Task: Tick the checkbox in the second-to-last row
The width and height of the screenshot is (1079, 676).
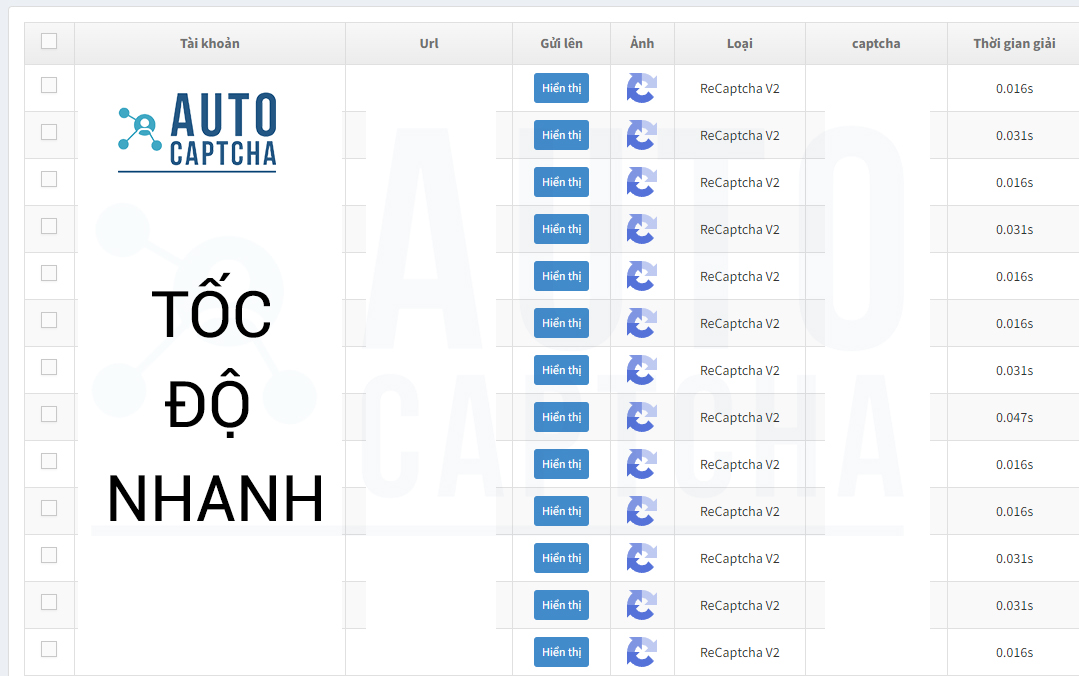Action: click(x=49, y=602)
